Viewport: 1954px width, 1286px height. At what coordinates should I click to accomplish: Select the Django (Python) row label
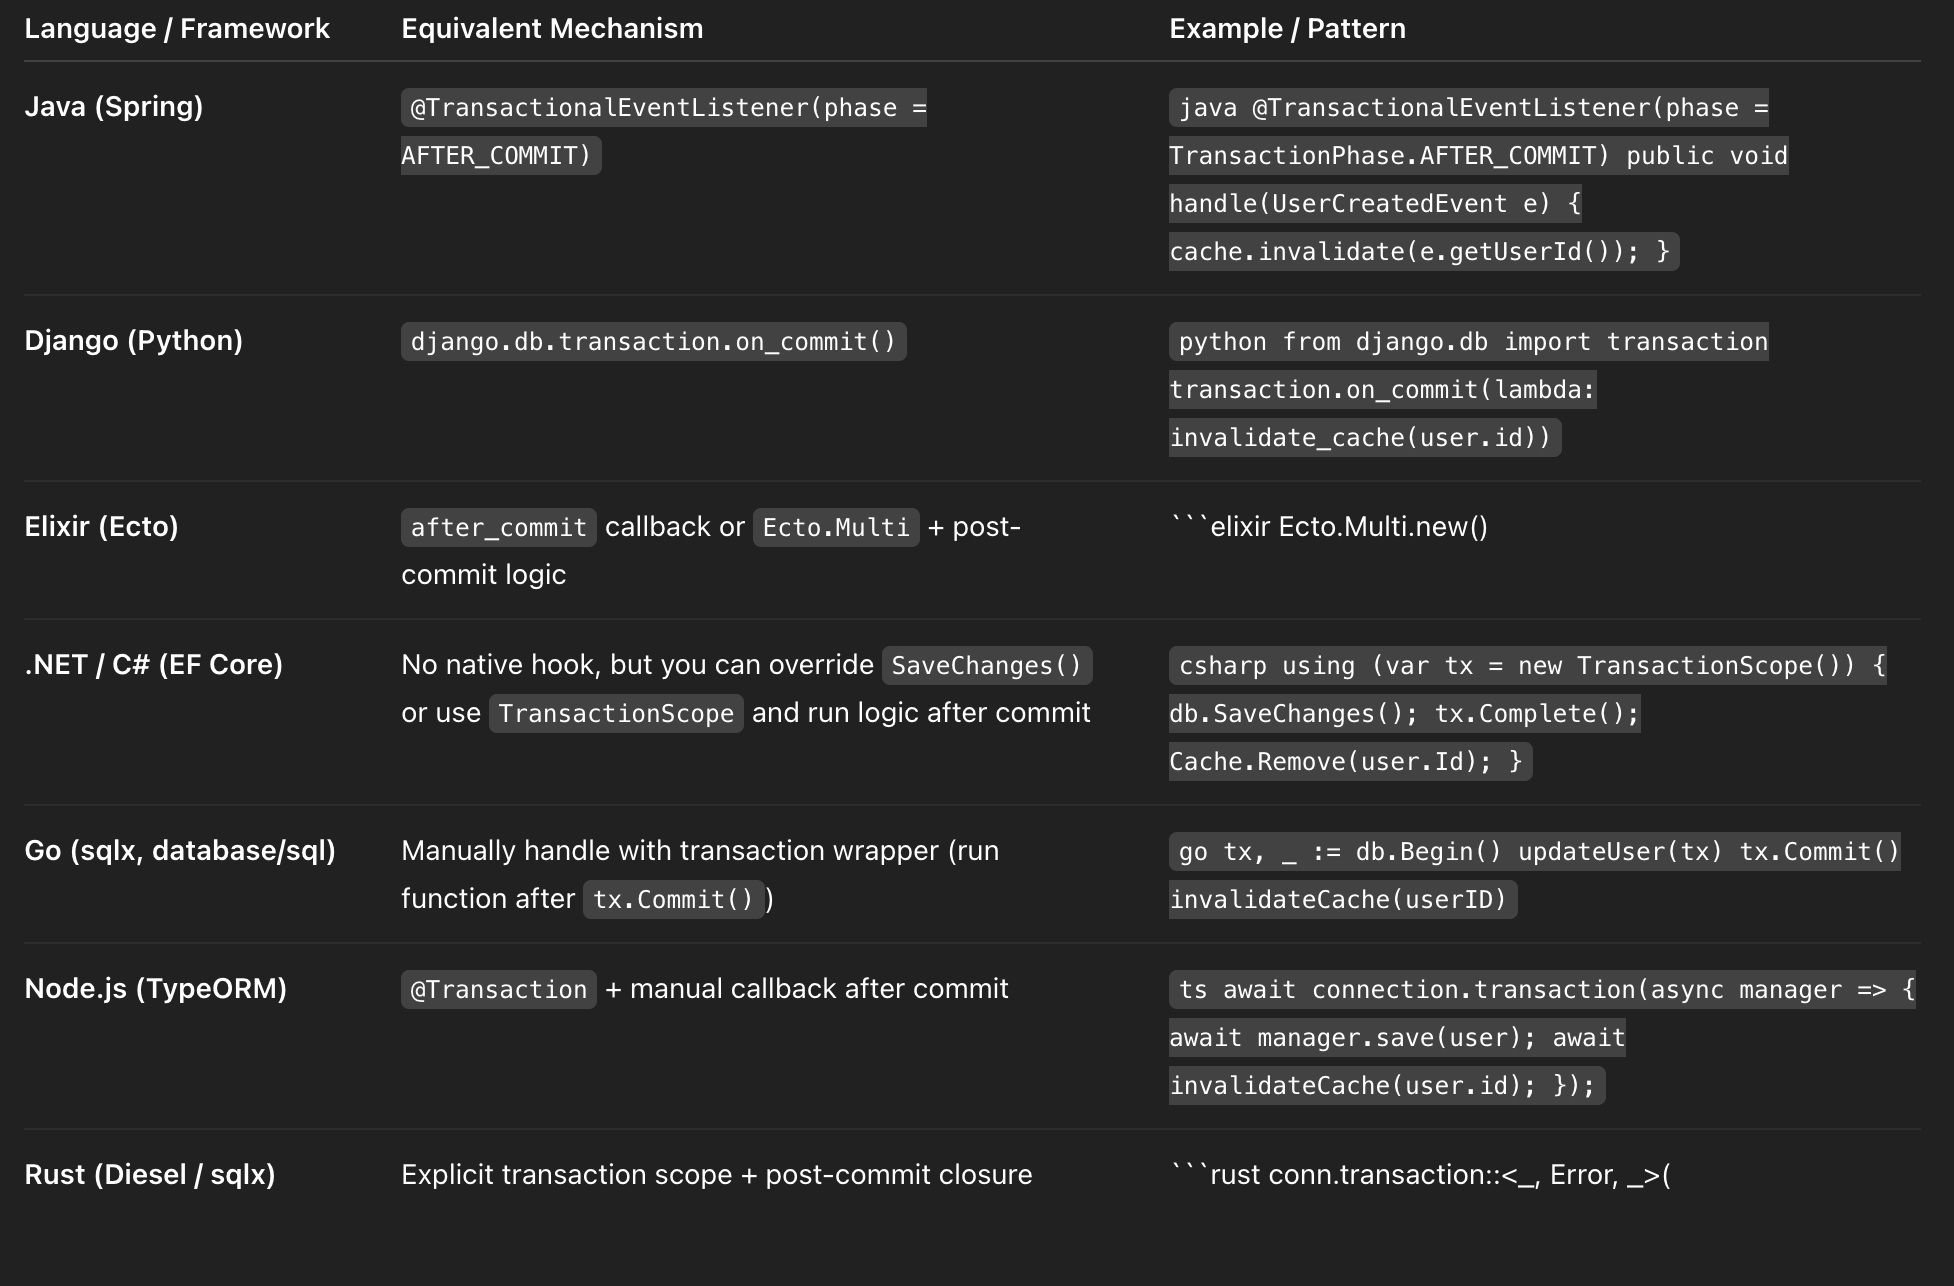[x=134, y=341]
